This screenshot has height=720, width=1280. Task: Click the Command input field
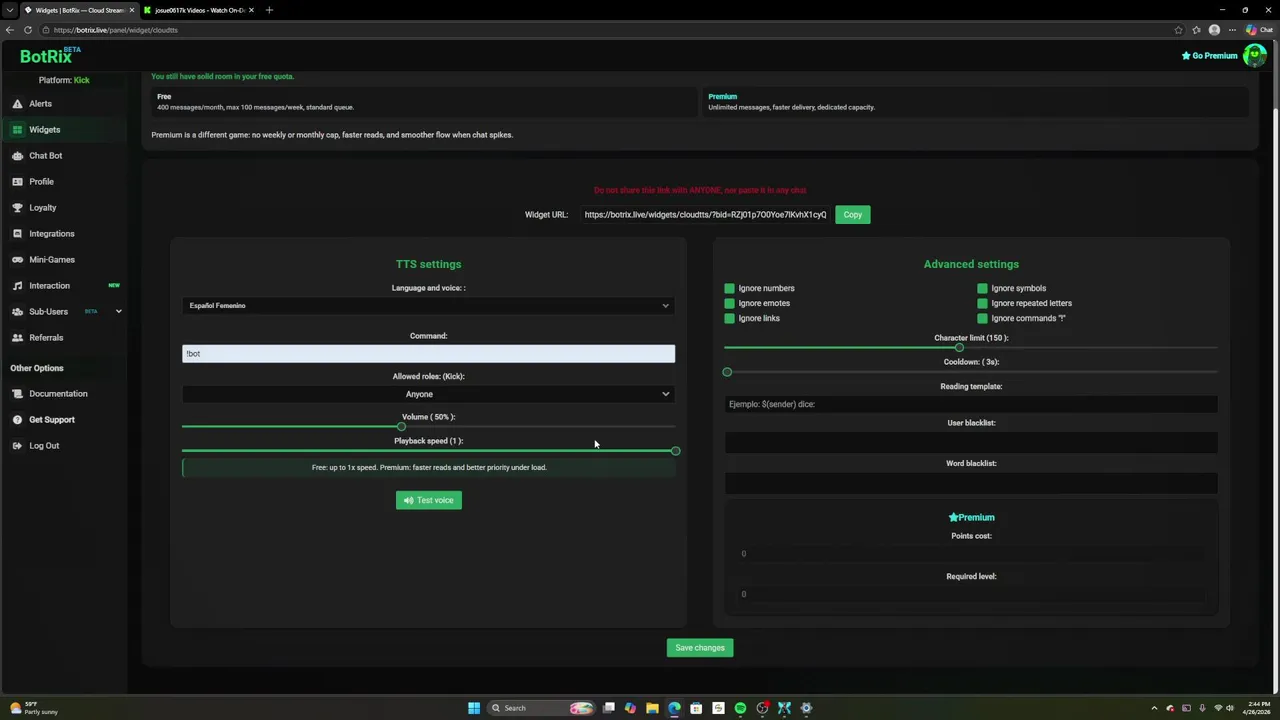coord(428,354)
